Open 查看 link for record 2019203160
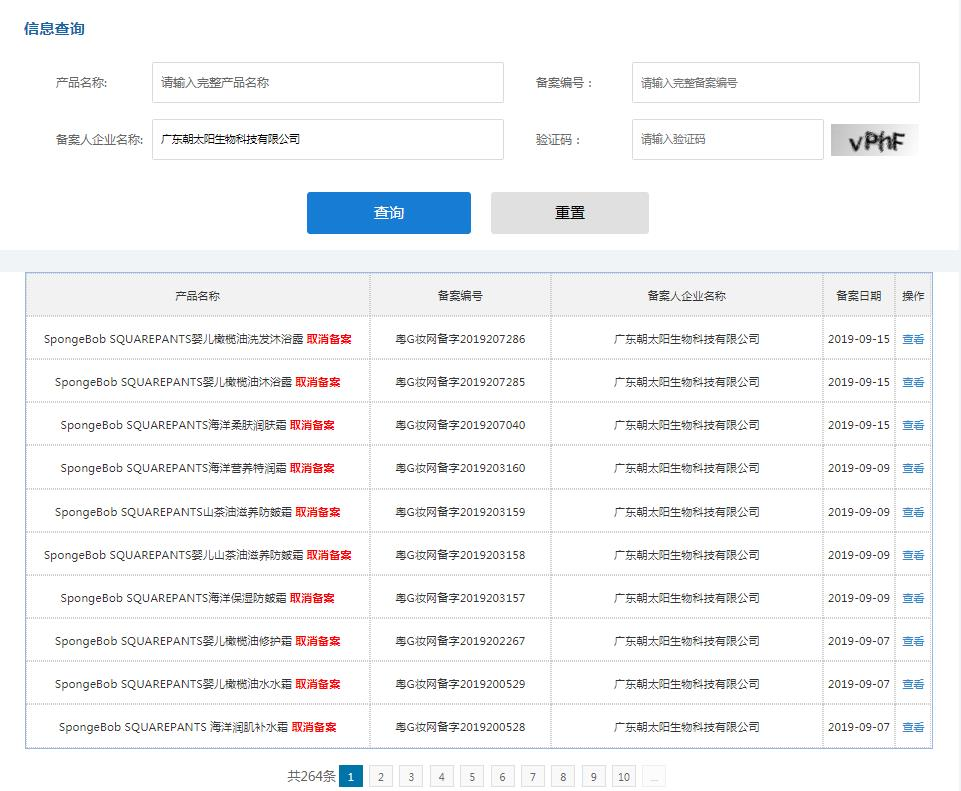This screenshot has width=961, height=791. (912, 468)
